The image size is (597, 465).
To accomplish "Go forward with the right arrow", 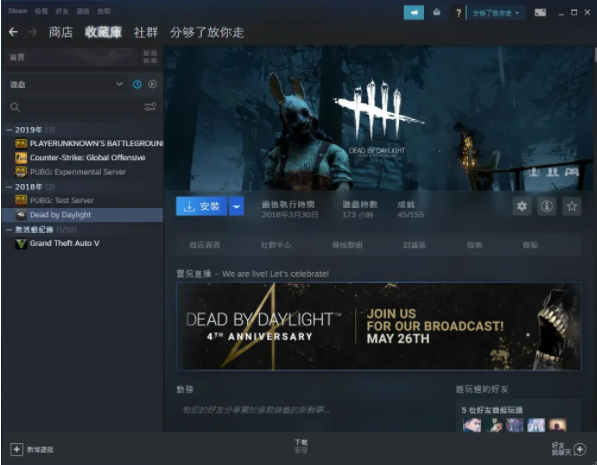I will click(x=33, y=32).
